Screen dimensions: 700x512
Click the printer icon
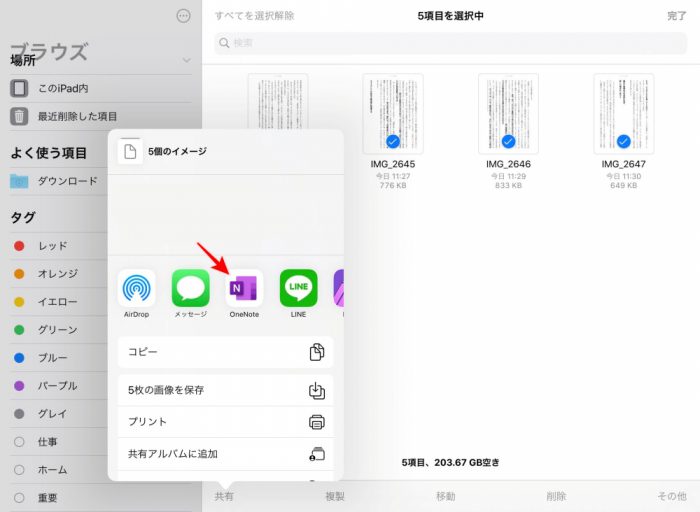(x=317, y=422)
